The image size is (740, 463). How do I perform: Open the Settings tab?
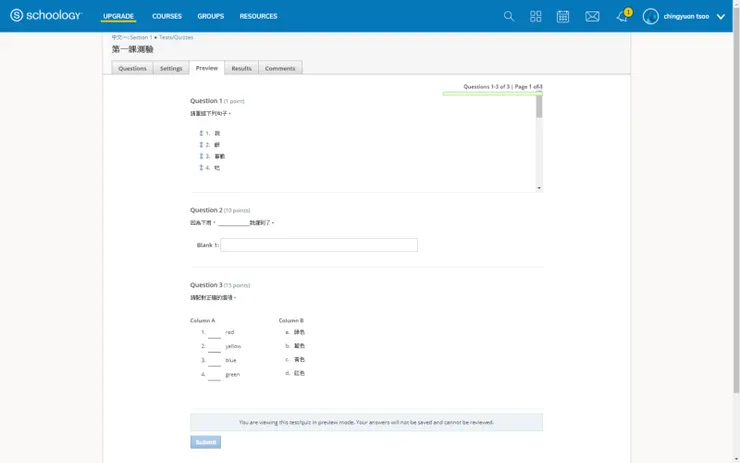click(171, 68)
